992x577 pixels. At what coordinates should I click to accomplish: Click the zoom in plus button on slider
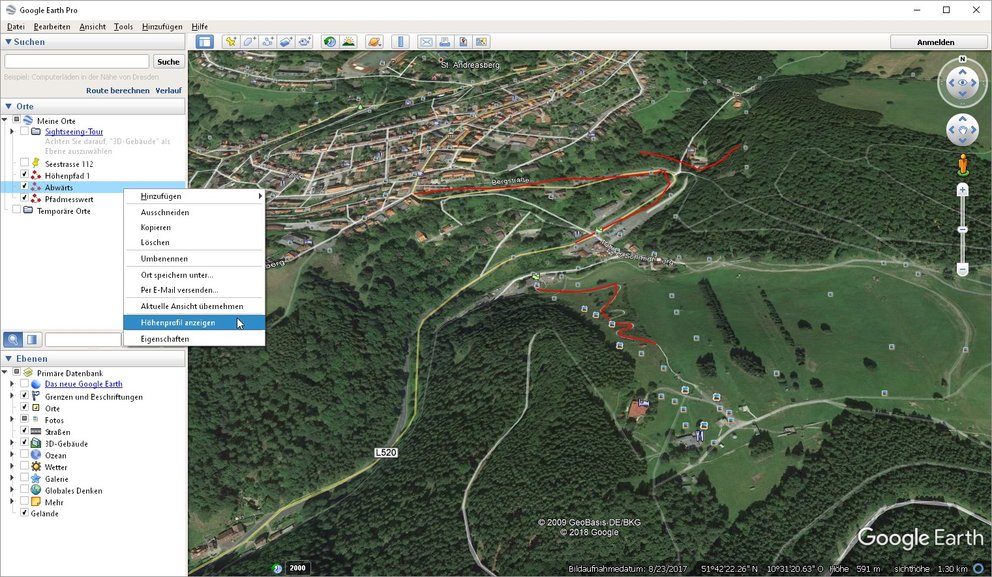click(x=962, y=190)
